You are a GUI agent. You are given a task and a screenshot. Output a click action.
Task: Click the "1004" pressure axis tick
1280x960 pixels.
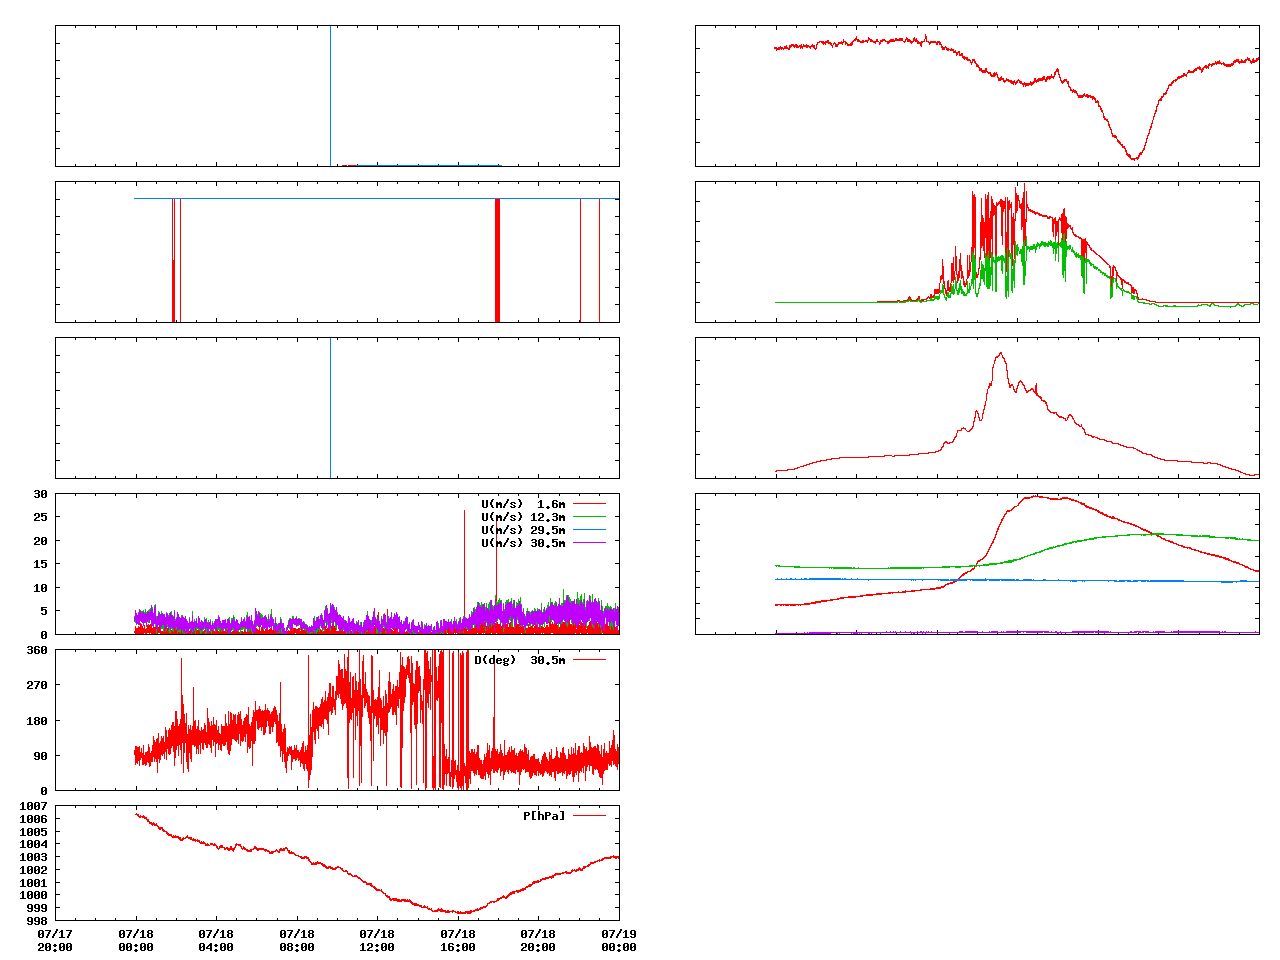coord(33,845)
